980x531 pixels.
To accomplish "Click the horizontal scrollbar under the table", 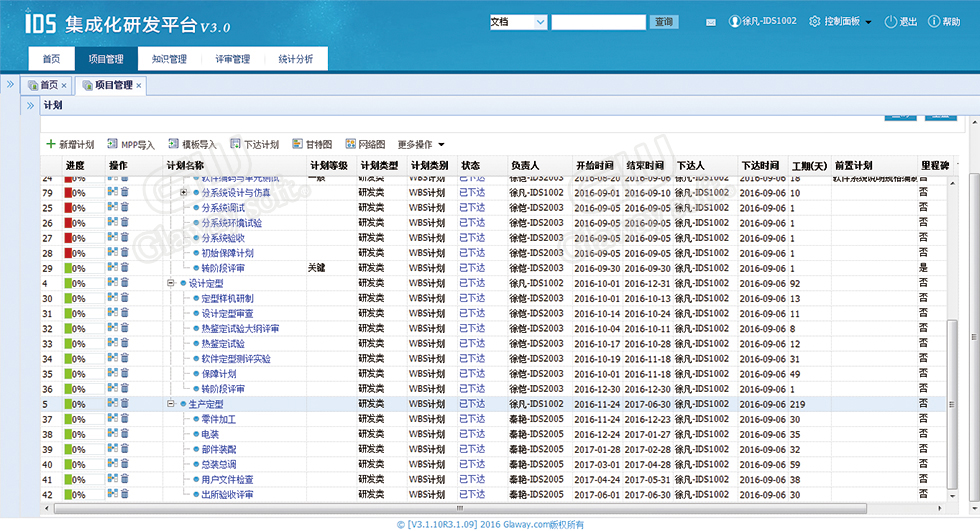I will tap(460, 509).
